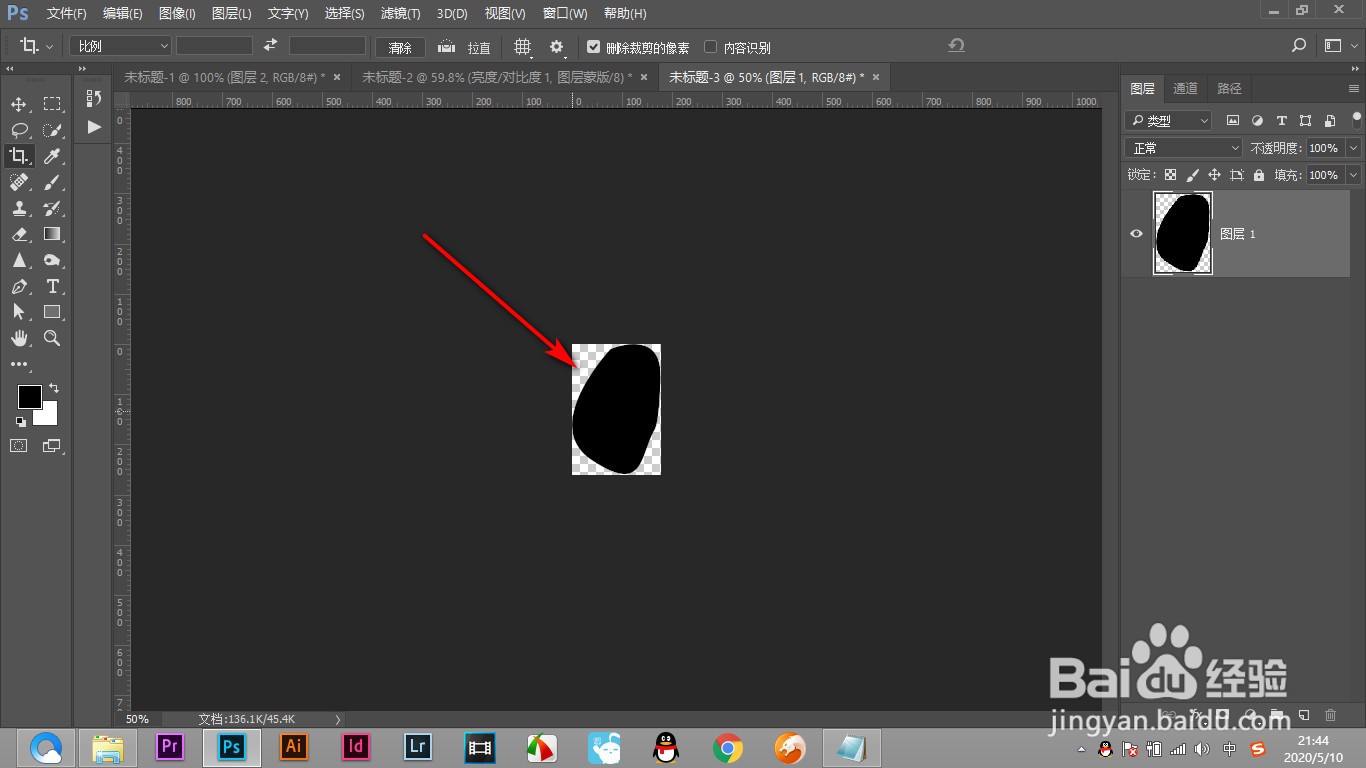Click the 清除 button
Viewport: 1366px width, 768px height.
[400, 47]
